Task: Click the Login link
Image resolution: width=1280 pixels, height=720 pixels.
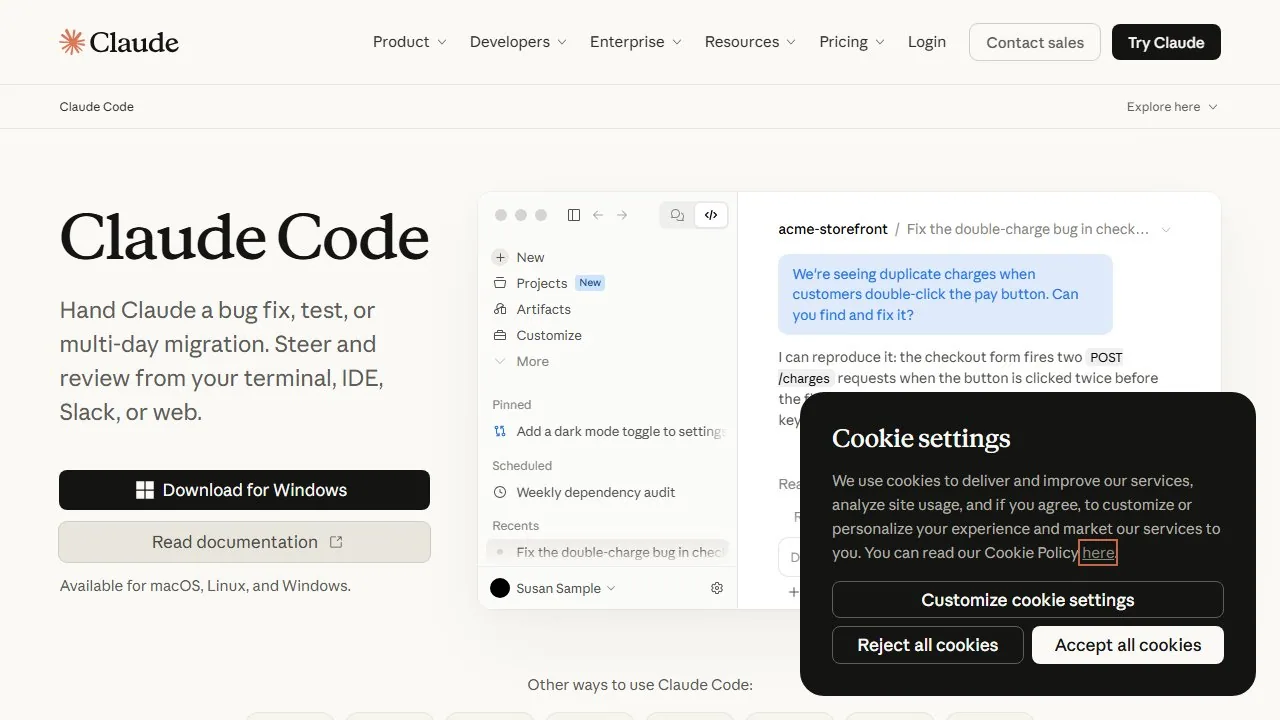Action: 927,42
